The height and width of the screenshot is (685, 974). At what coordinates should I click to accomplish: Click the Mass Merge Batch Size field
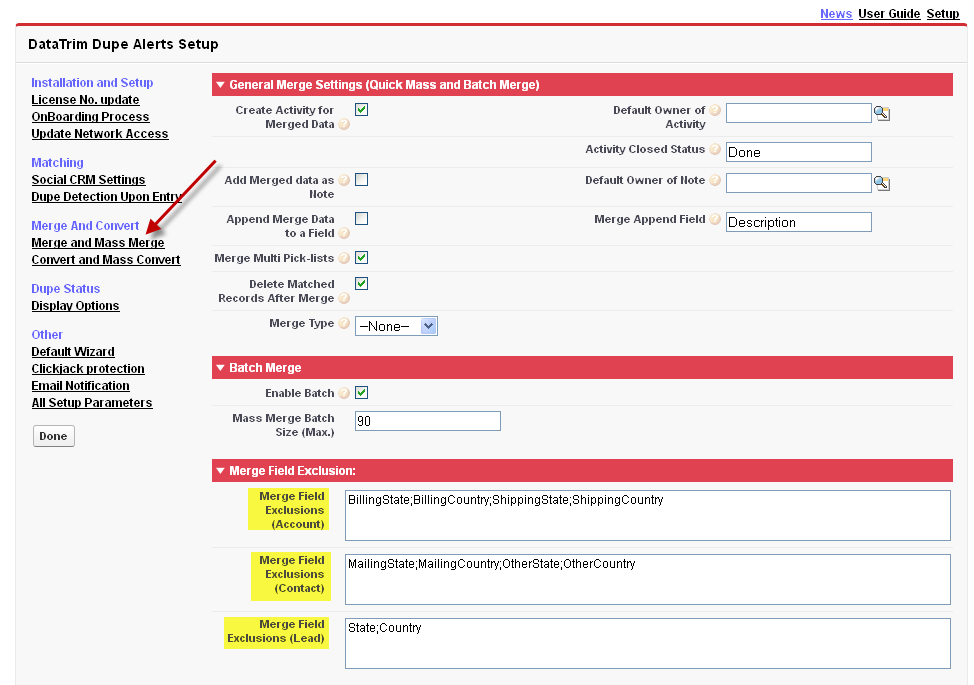[x=427, y=421]
